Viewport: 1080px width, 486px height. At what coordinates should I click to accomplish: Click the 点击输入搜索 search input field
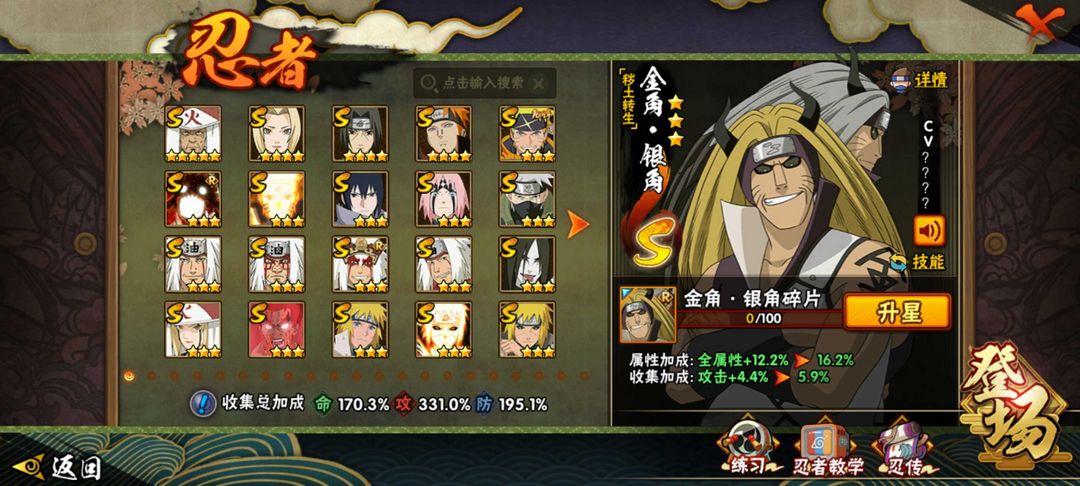point(484,83)
